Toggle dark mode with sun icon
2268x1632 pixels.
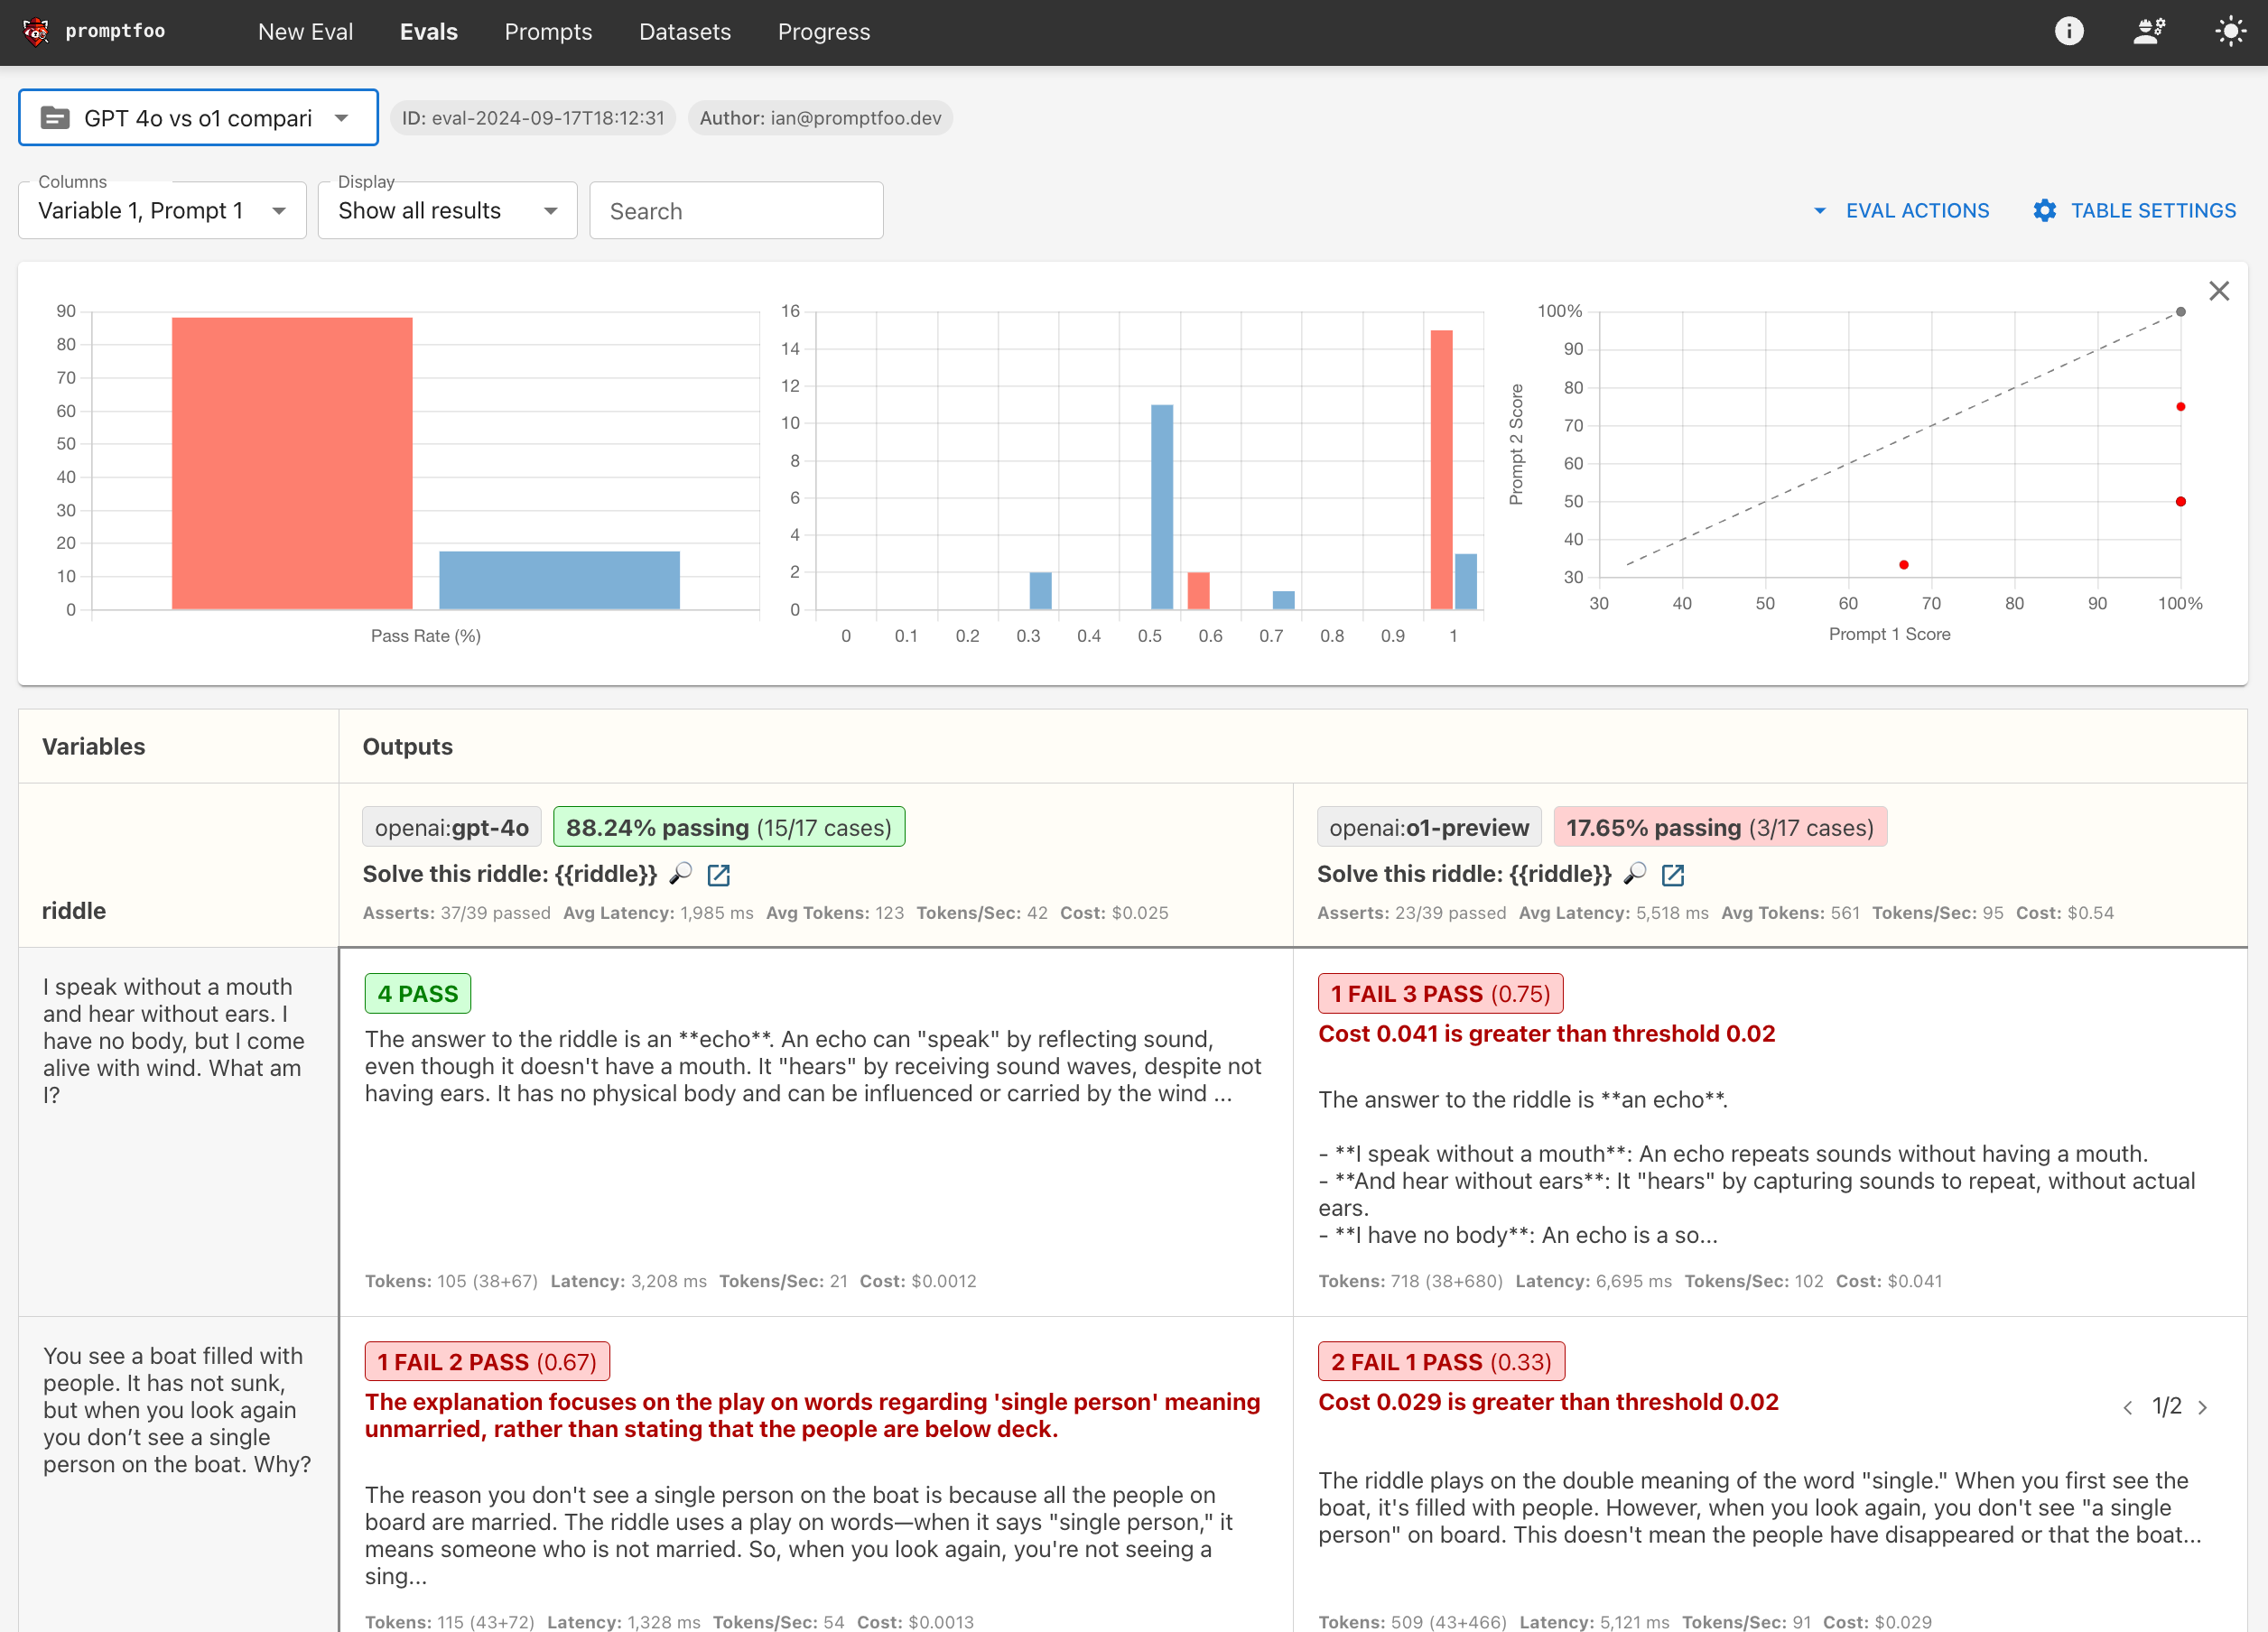click(x=2230, y=32)
